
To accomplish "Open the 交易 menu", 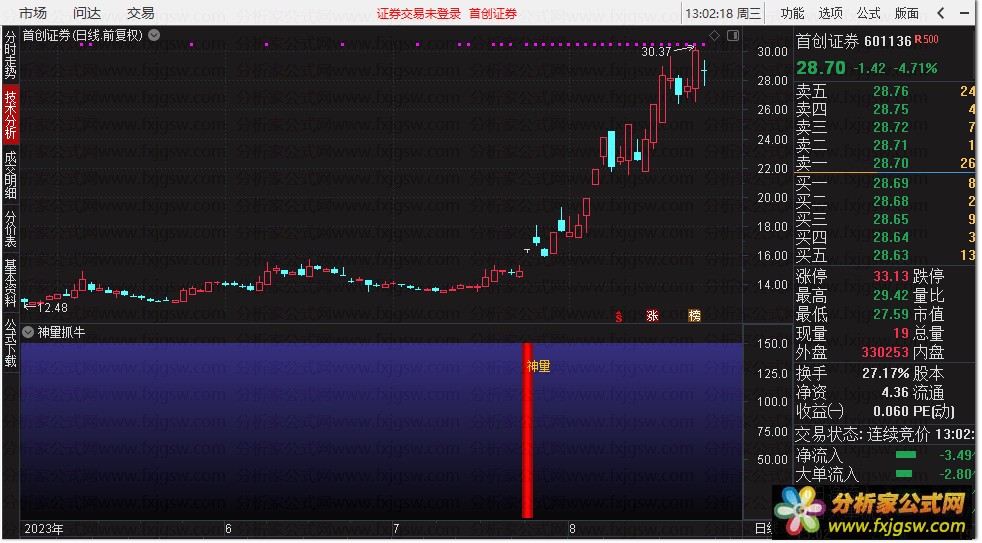I will tap(140, 13).
